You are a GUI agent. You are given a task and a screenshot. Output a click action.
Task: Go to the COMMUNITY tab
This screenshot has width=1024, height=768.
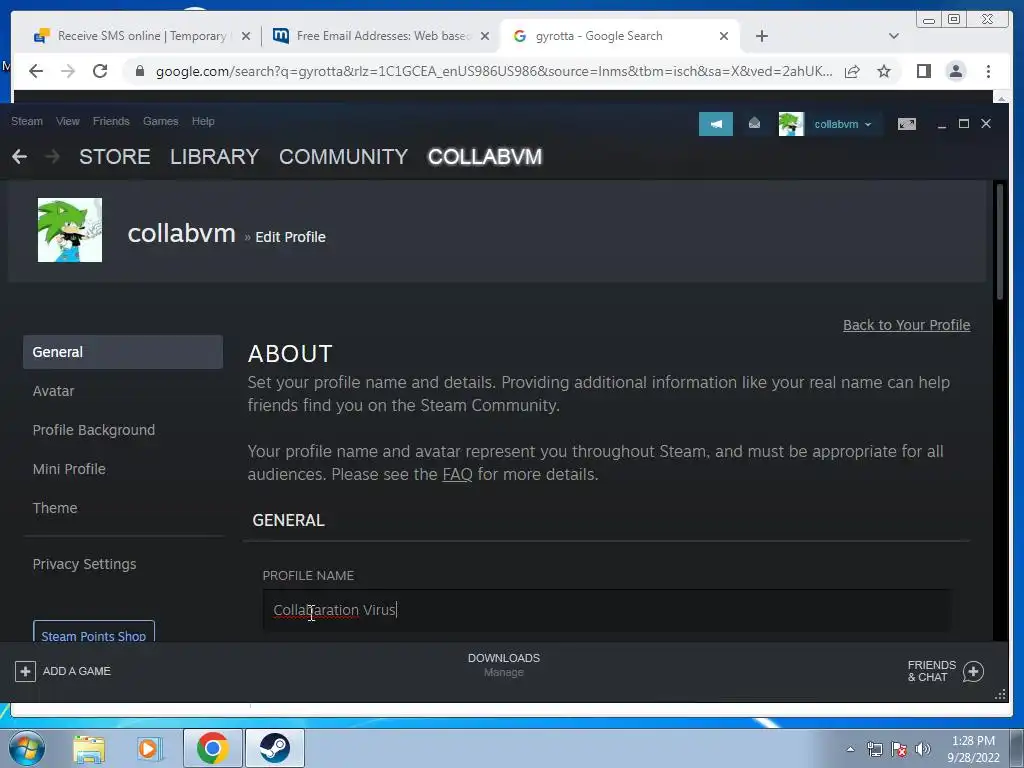(x=344, y=157)
